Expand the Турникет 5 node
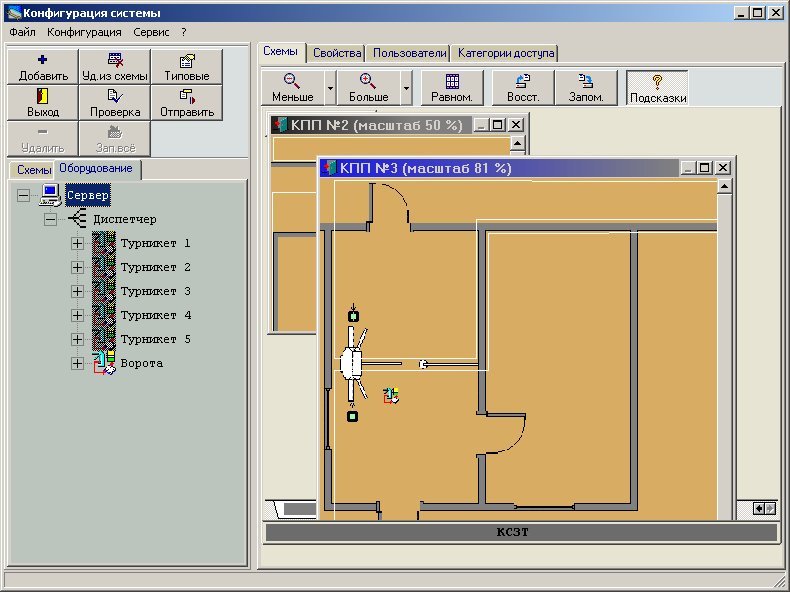 coord(77,339)
